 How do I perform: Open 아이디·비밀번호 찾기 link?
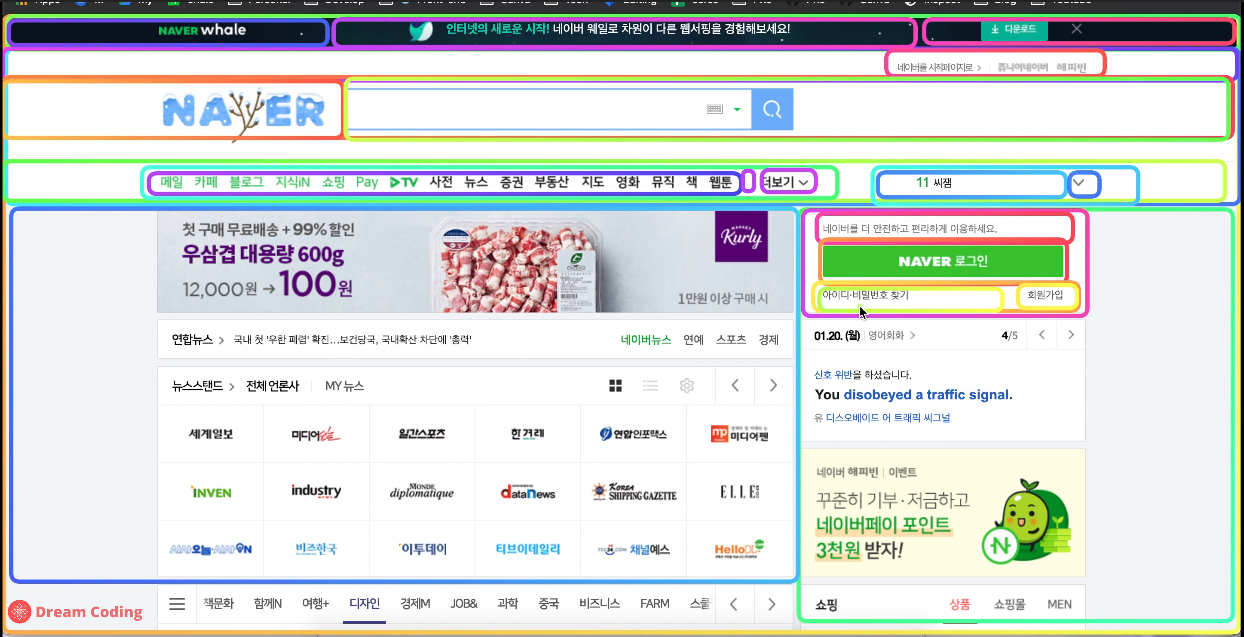tap(865, 296)
